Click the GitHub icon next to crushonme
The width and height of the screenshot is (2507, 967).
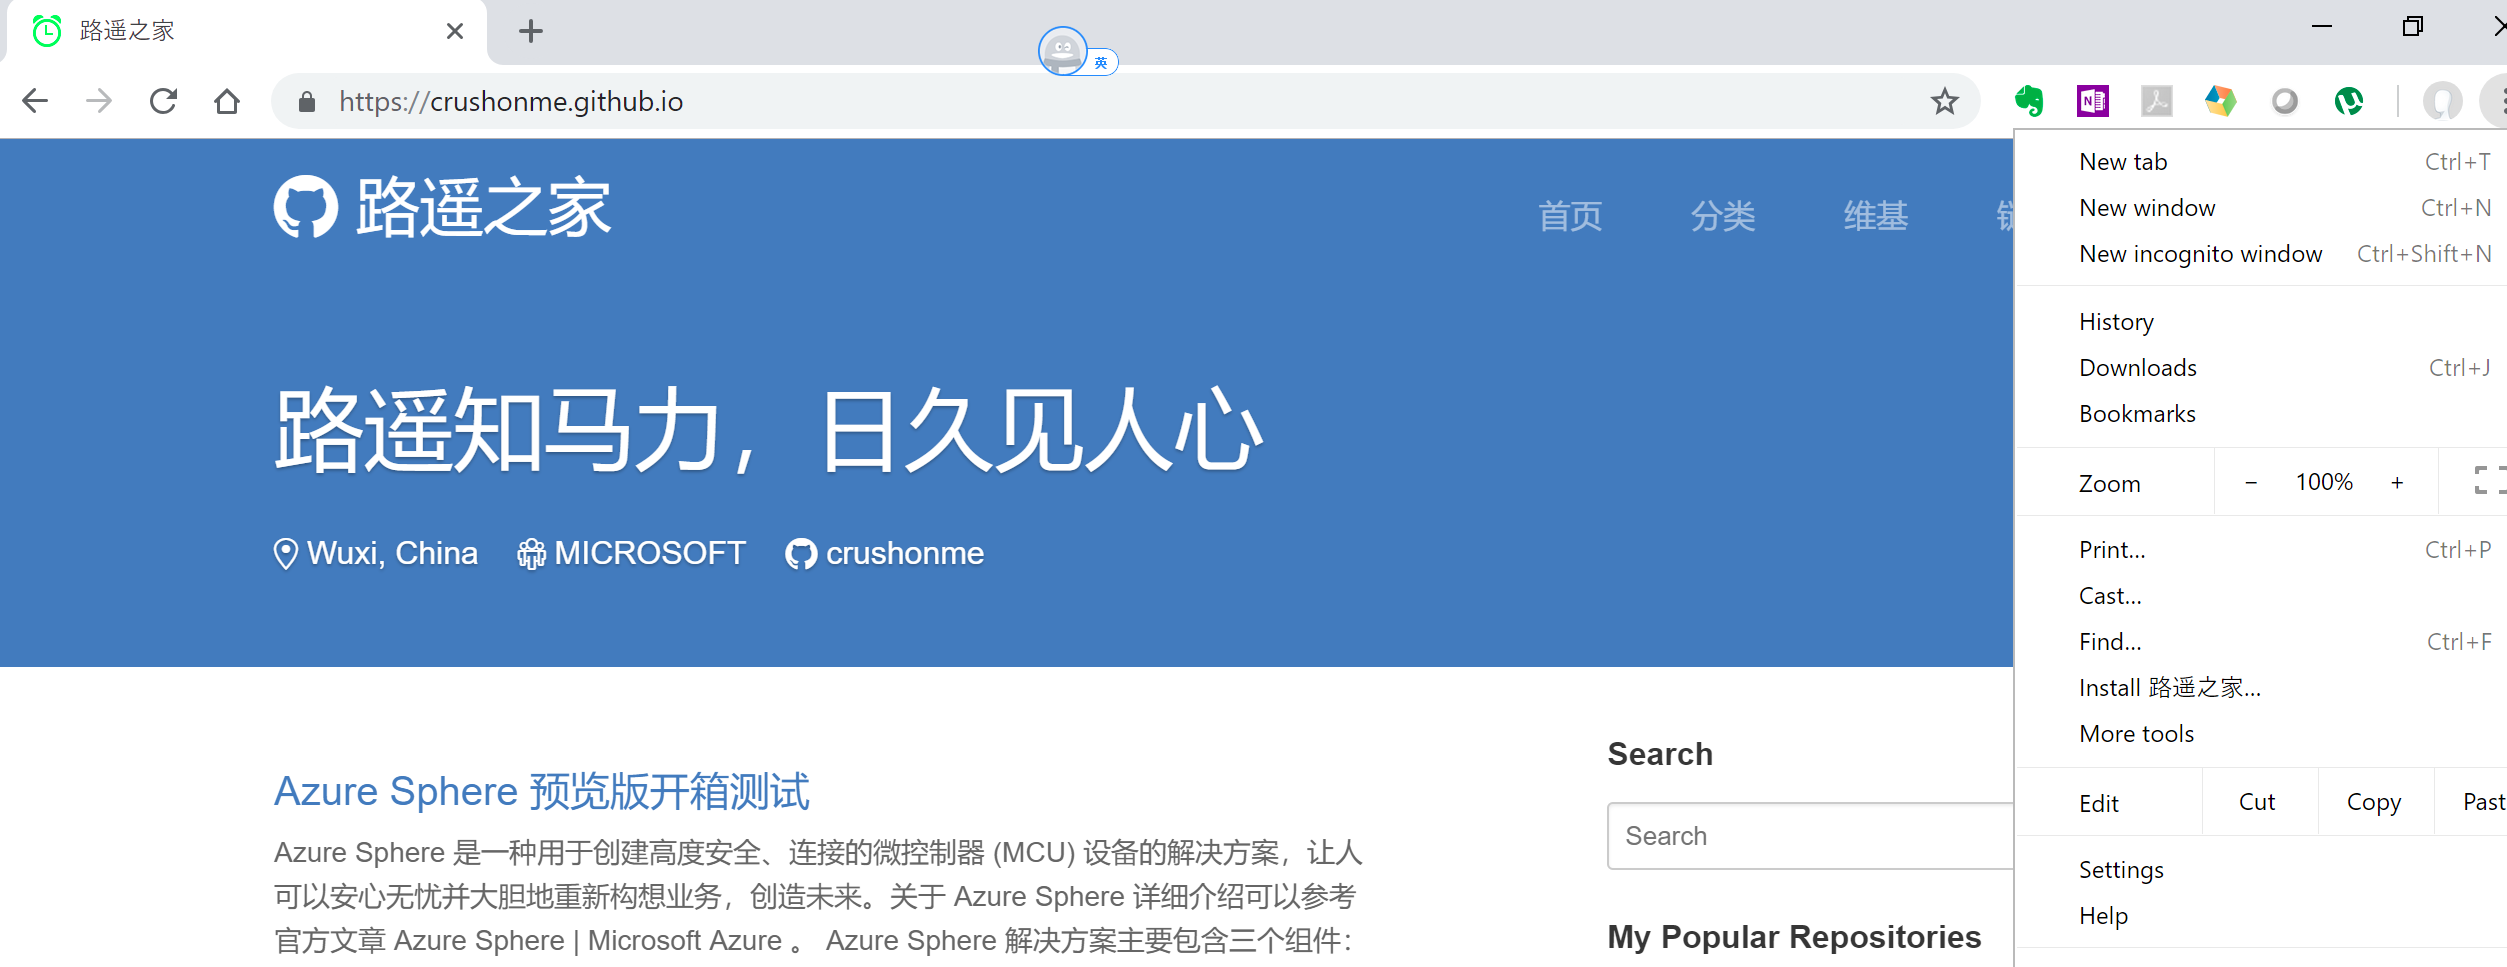[x=801, y=553]
